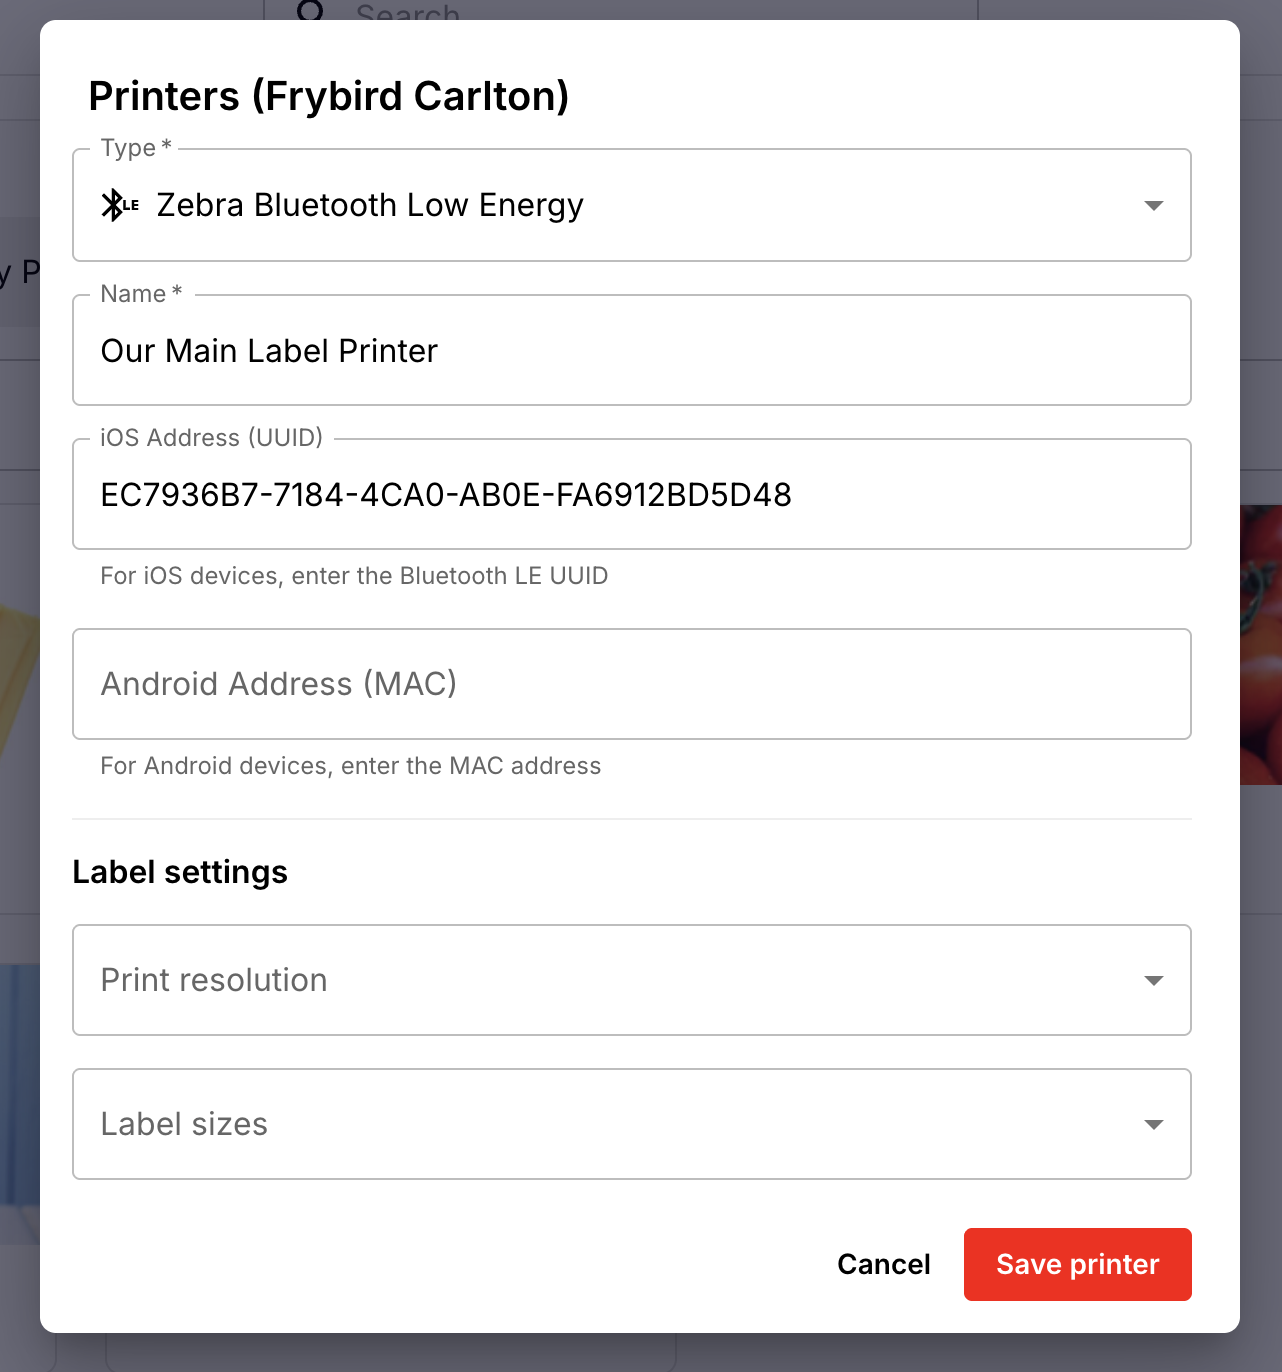Click the Label sizes caret arrow
Image resolution: width=1282 pixels, height=1372 pixels.
pyautogui.click(x=1154, y=1124)
